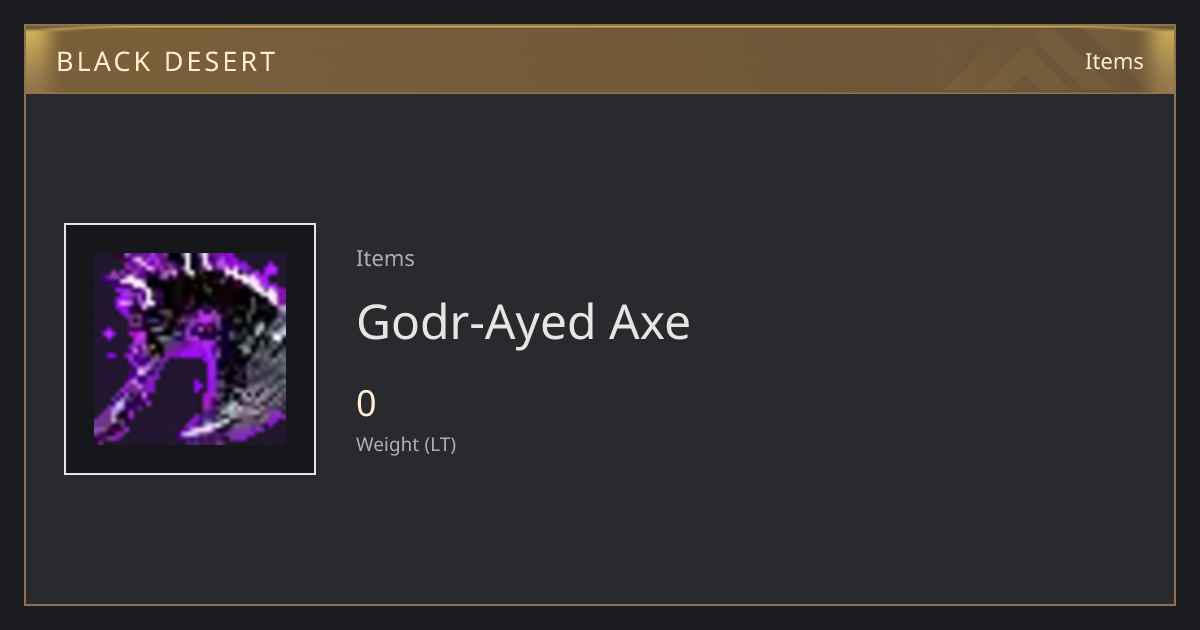Click the BLACK DESERT header title

[166, 62]
